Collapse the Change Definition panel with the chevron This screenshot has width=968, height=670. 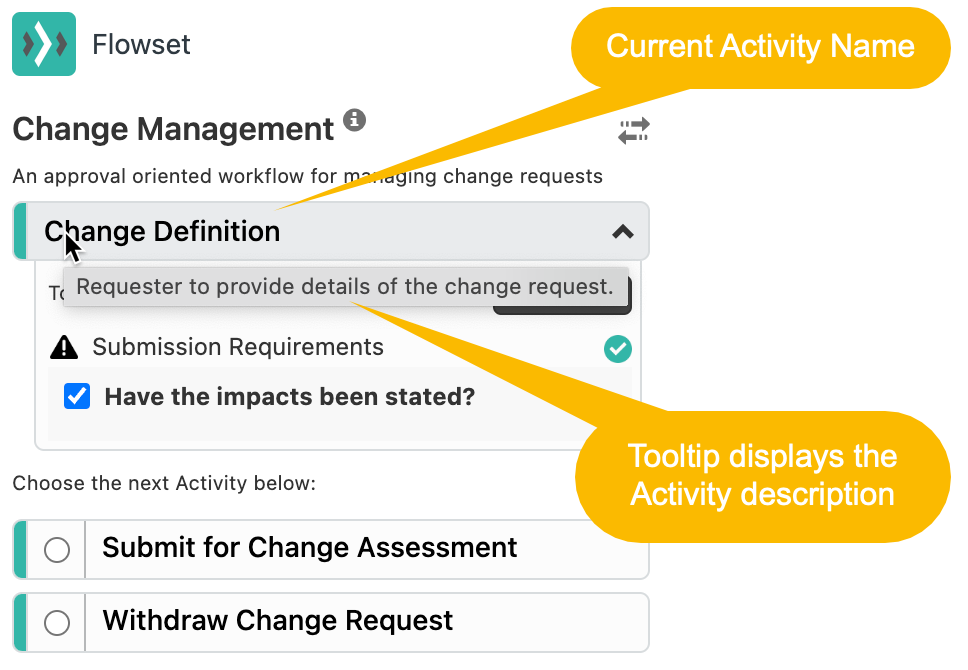point(623,232)
